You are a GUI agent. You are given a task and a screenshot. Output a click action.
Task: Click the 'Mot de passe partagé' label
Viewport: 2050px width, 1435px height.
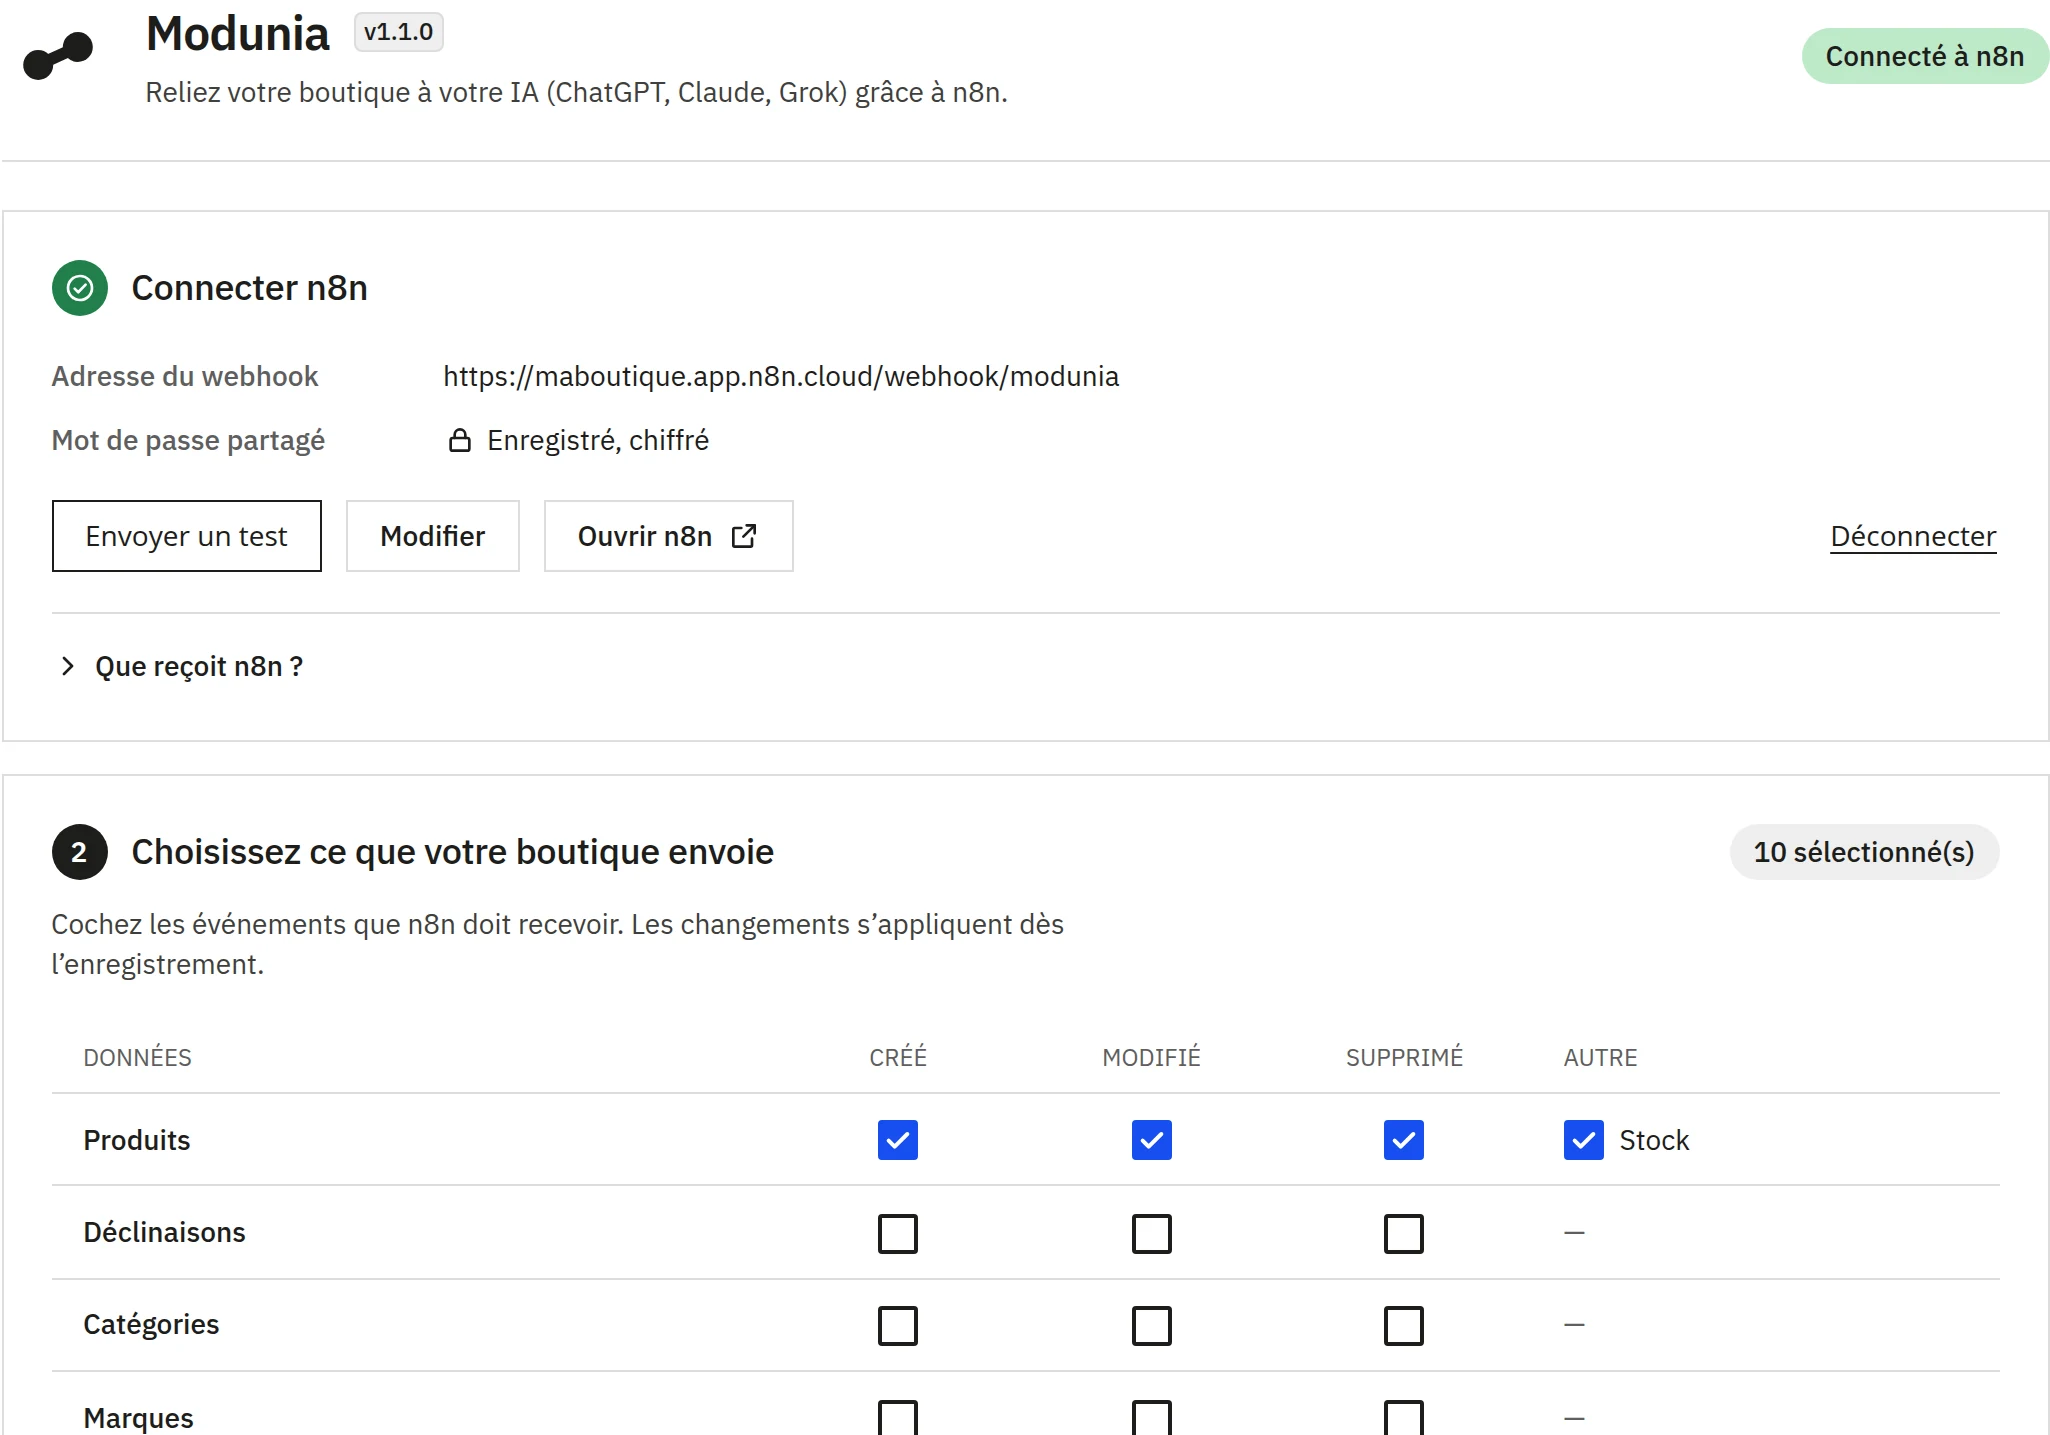coord(188,440)
